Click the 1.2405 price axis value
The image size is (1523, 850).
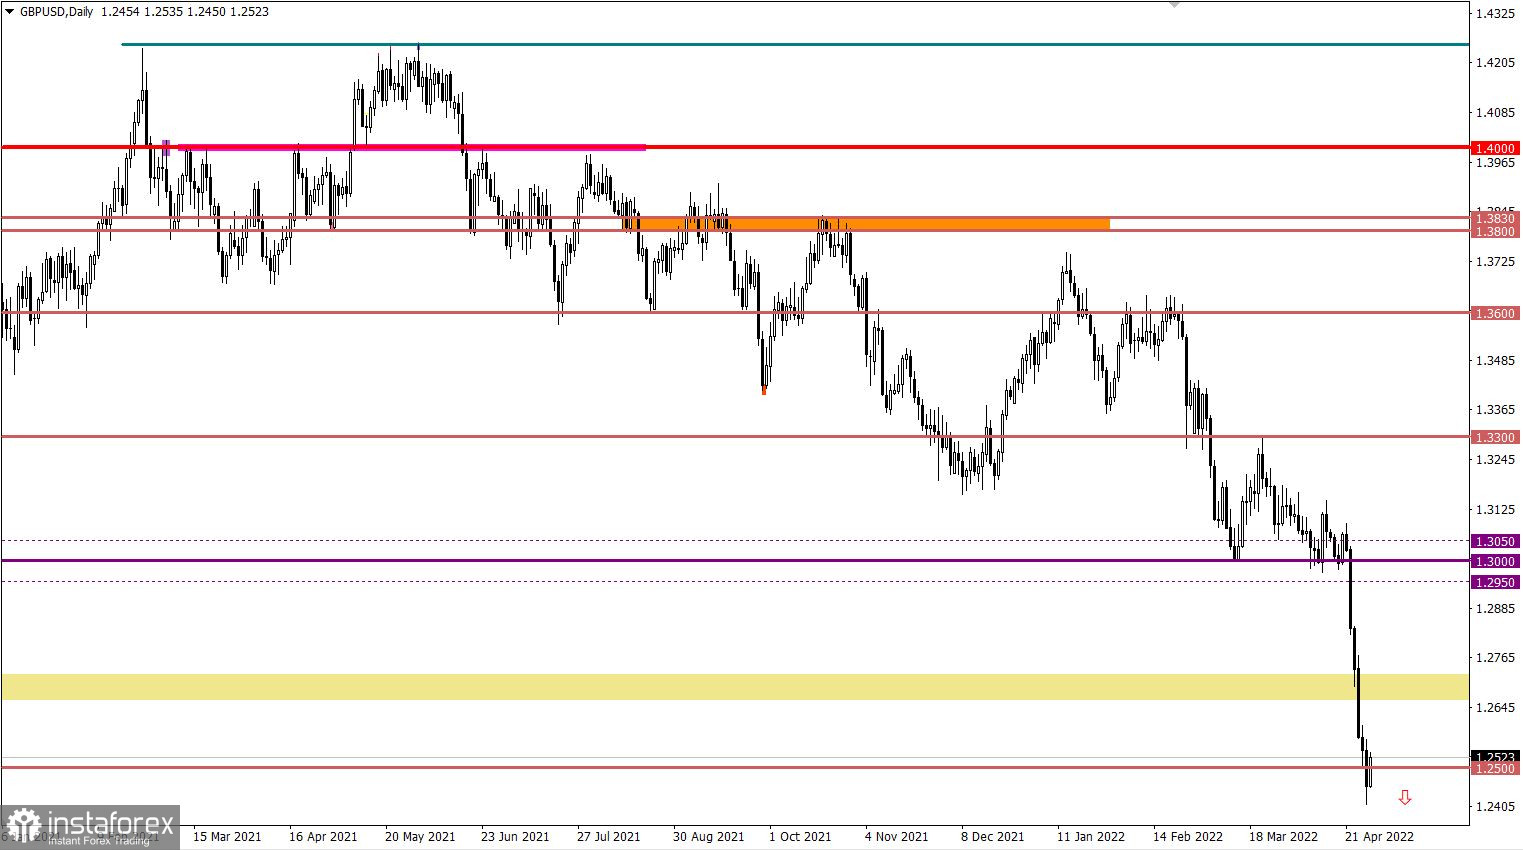pyautogui.click(x=1495, y=807)
